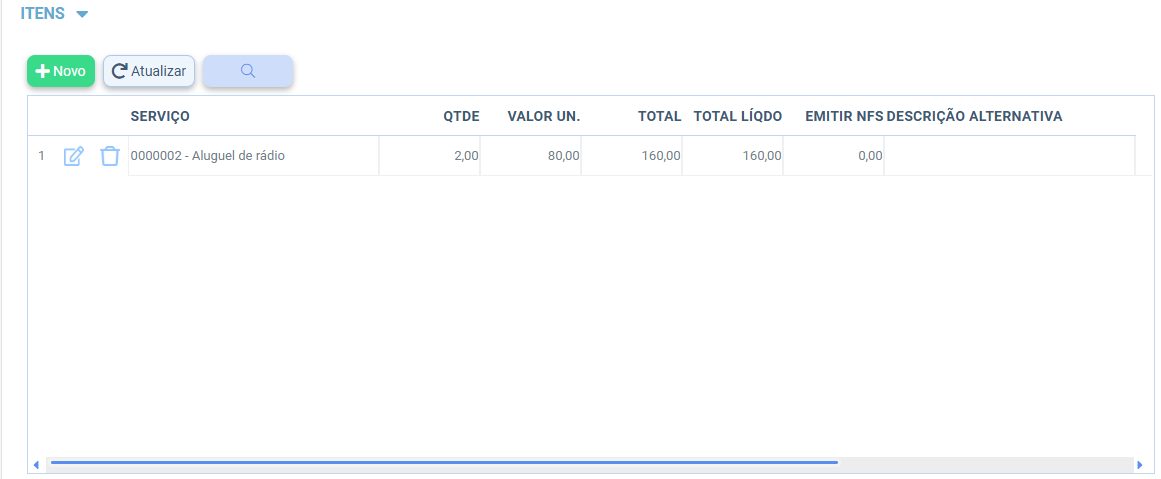Image resolution: width=1161 pixels, height=479 pixels.
Task: Open search with the magnifier button
Action: [x=248, y=71]
